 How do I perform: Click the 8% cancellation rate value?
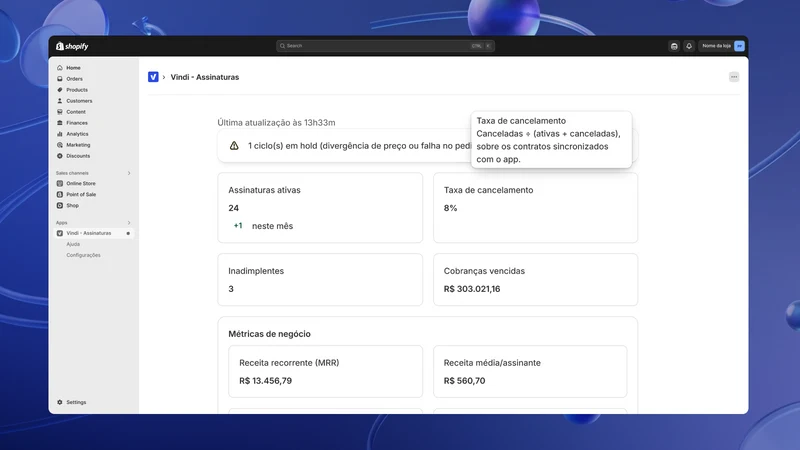coord(451,208)
